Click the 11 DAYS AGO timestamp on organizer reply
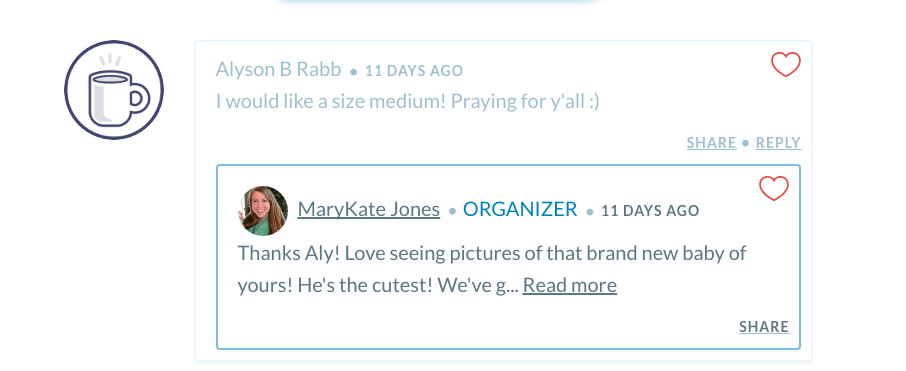Viewport: 906px width, 371px height. (x=650, y=210)
